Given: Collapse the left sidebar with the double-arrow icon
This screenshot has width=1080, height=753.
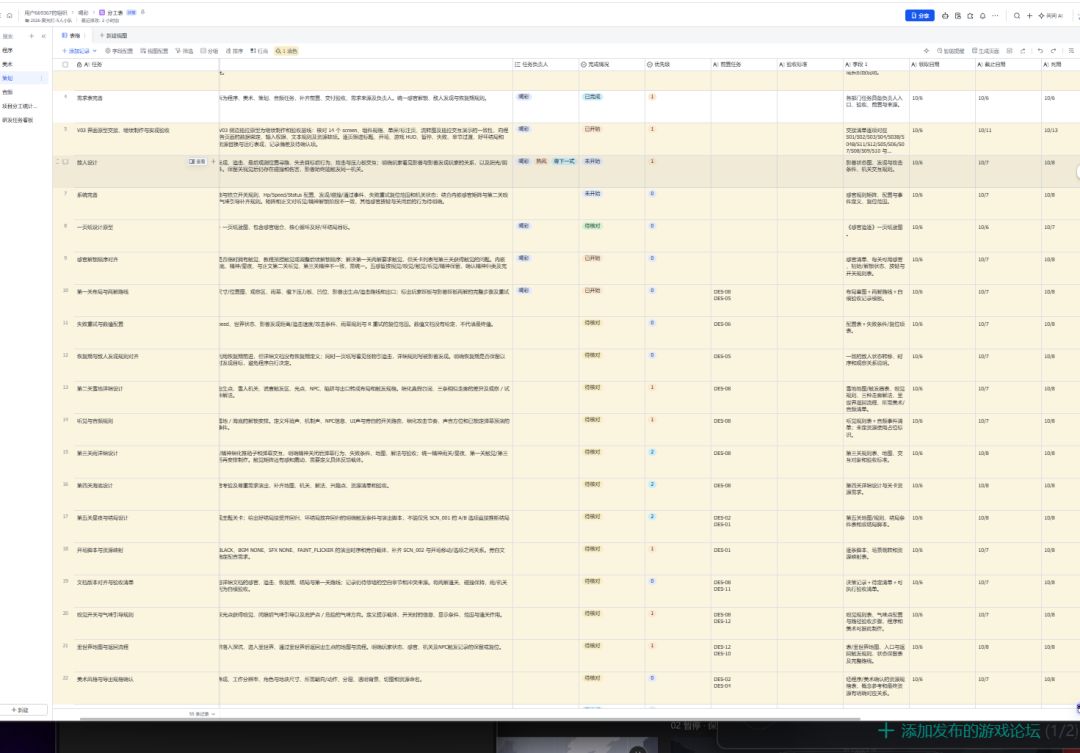Looking at the screenshot, I should 43,36.
